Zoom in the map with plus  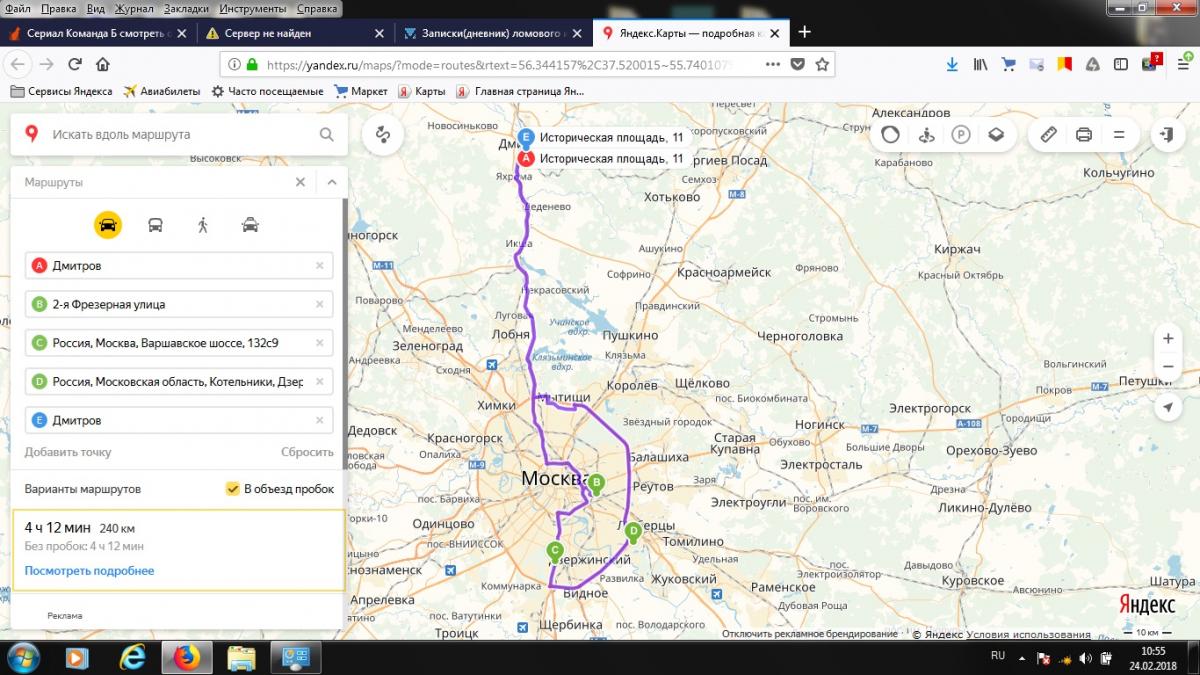pos(1167,339)
